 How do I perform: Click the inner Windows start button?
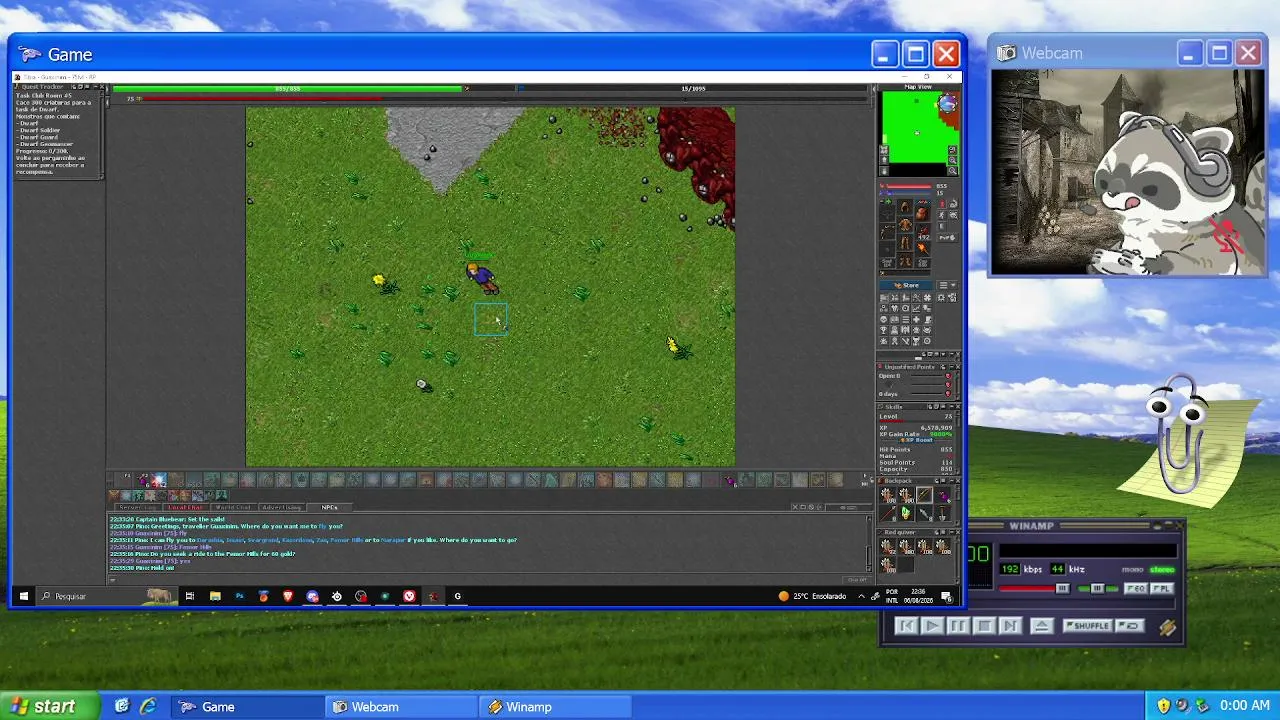pos(24,596)
